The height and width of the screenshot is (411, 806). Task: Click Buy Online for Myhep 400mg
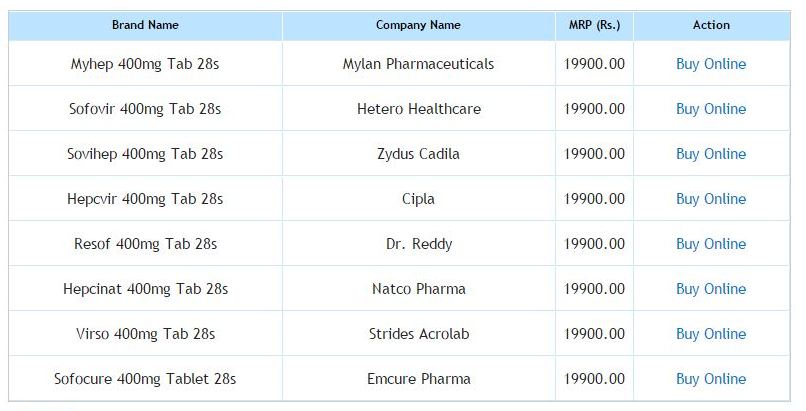711,64
